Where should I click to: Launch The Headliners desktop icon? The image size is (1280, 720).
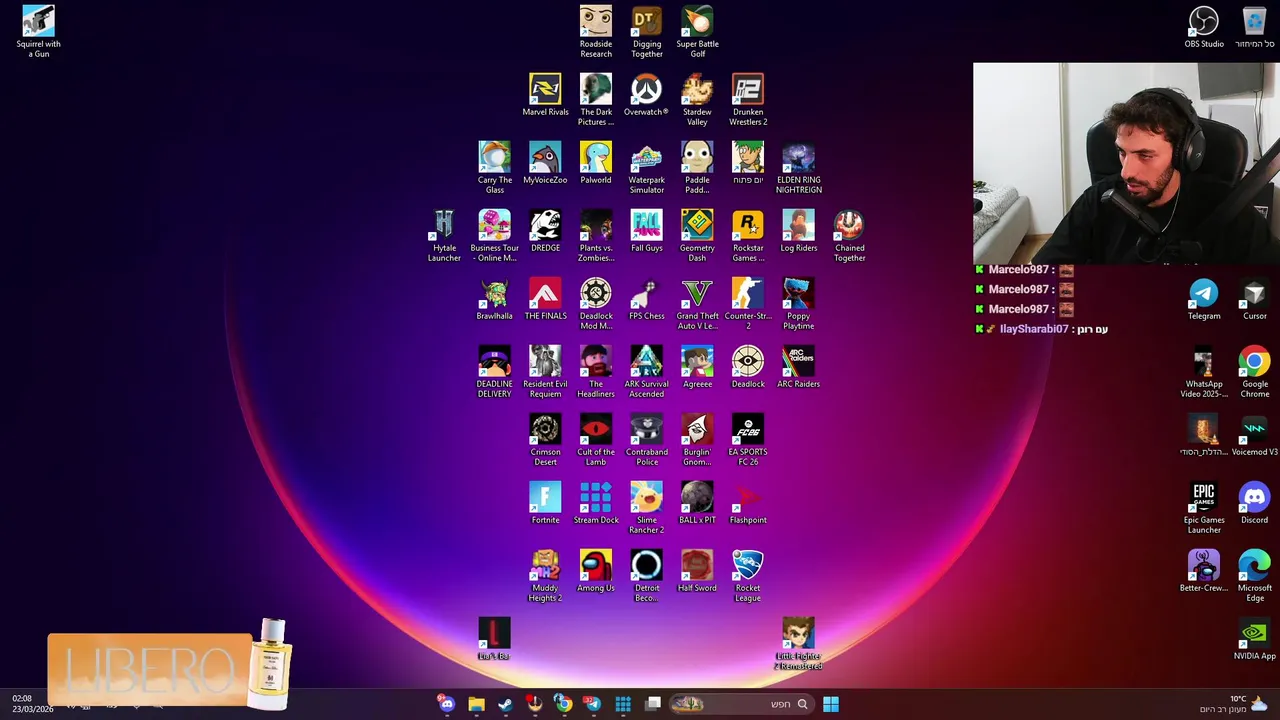coord(596,371)
